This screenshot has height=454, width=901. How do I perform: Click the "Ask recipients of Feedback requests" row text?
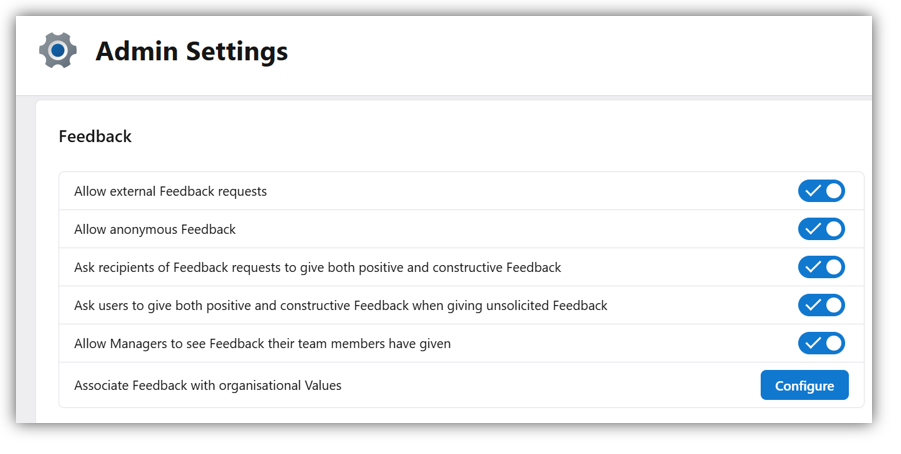(317, 267)
